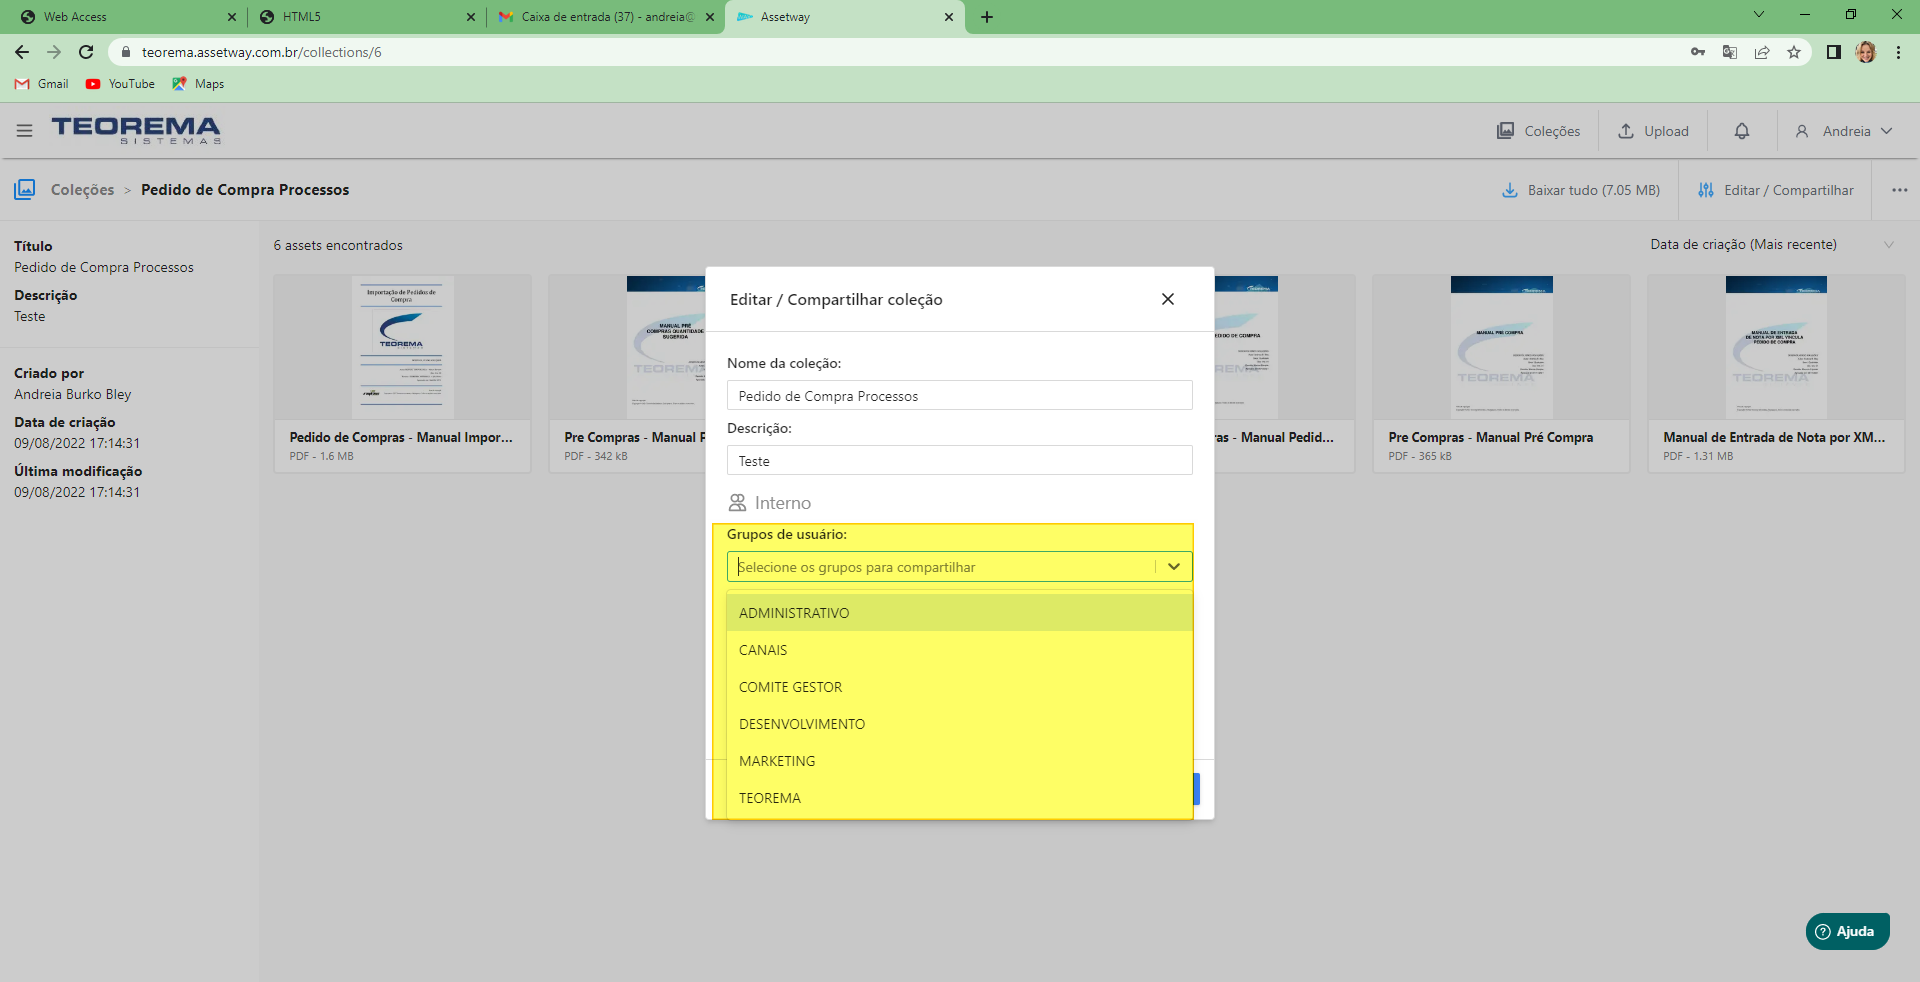Click the Upload button in top bar
This screenshot has width=1920, height=982.
[1653, 131]
